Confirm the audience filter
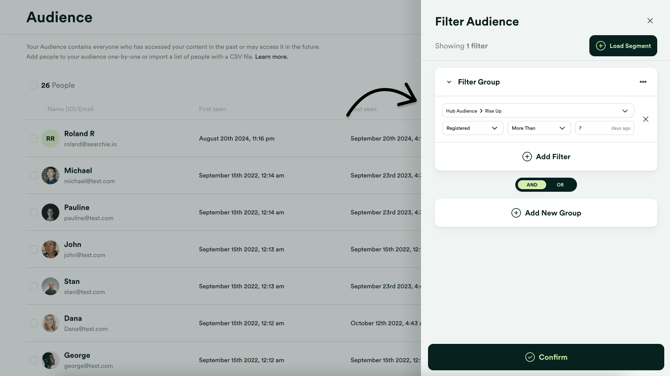670x376 pixels. coord(546,357)
